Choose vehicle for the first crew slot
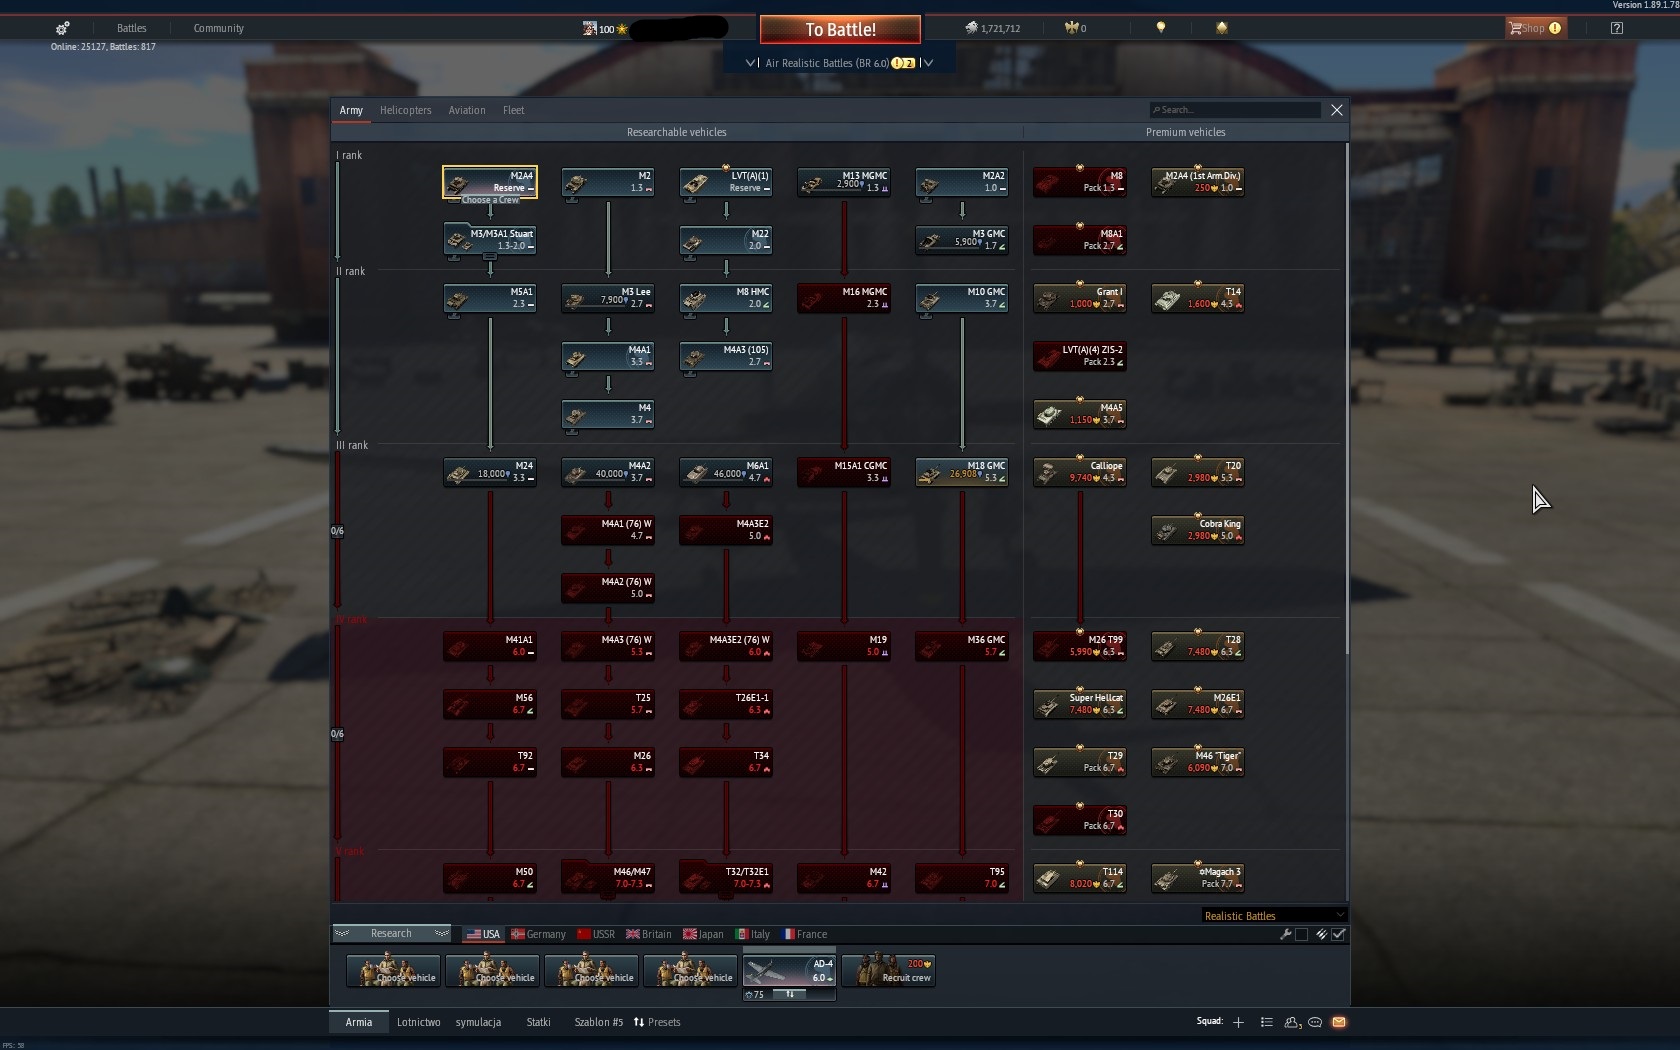1680x1050 pixels. 394,970
